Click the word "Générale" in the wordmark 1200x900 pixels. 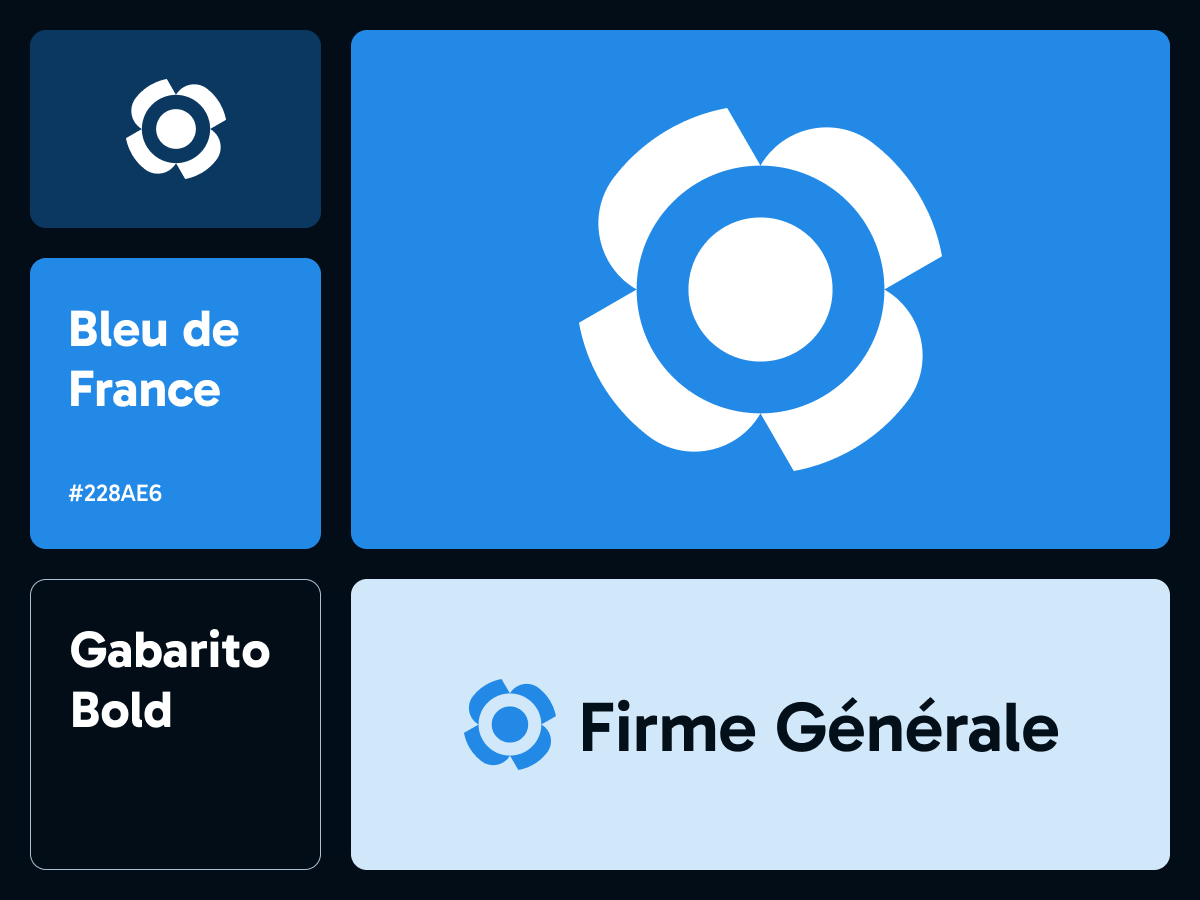pos(917,727)
